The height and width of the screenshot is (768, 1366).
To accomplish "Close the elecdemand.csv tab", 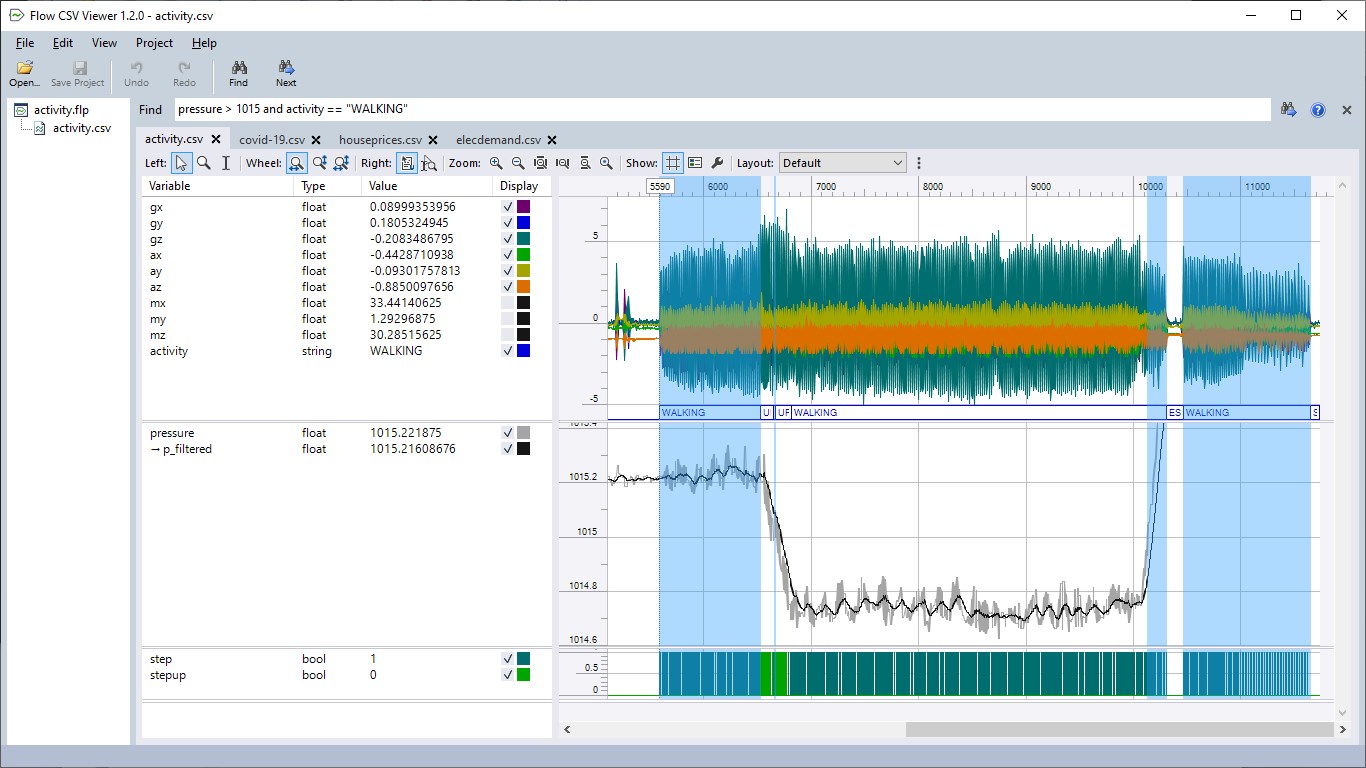I will coord(552,140).
